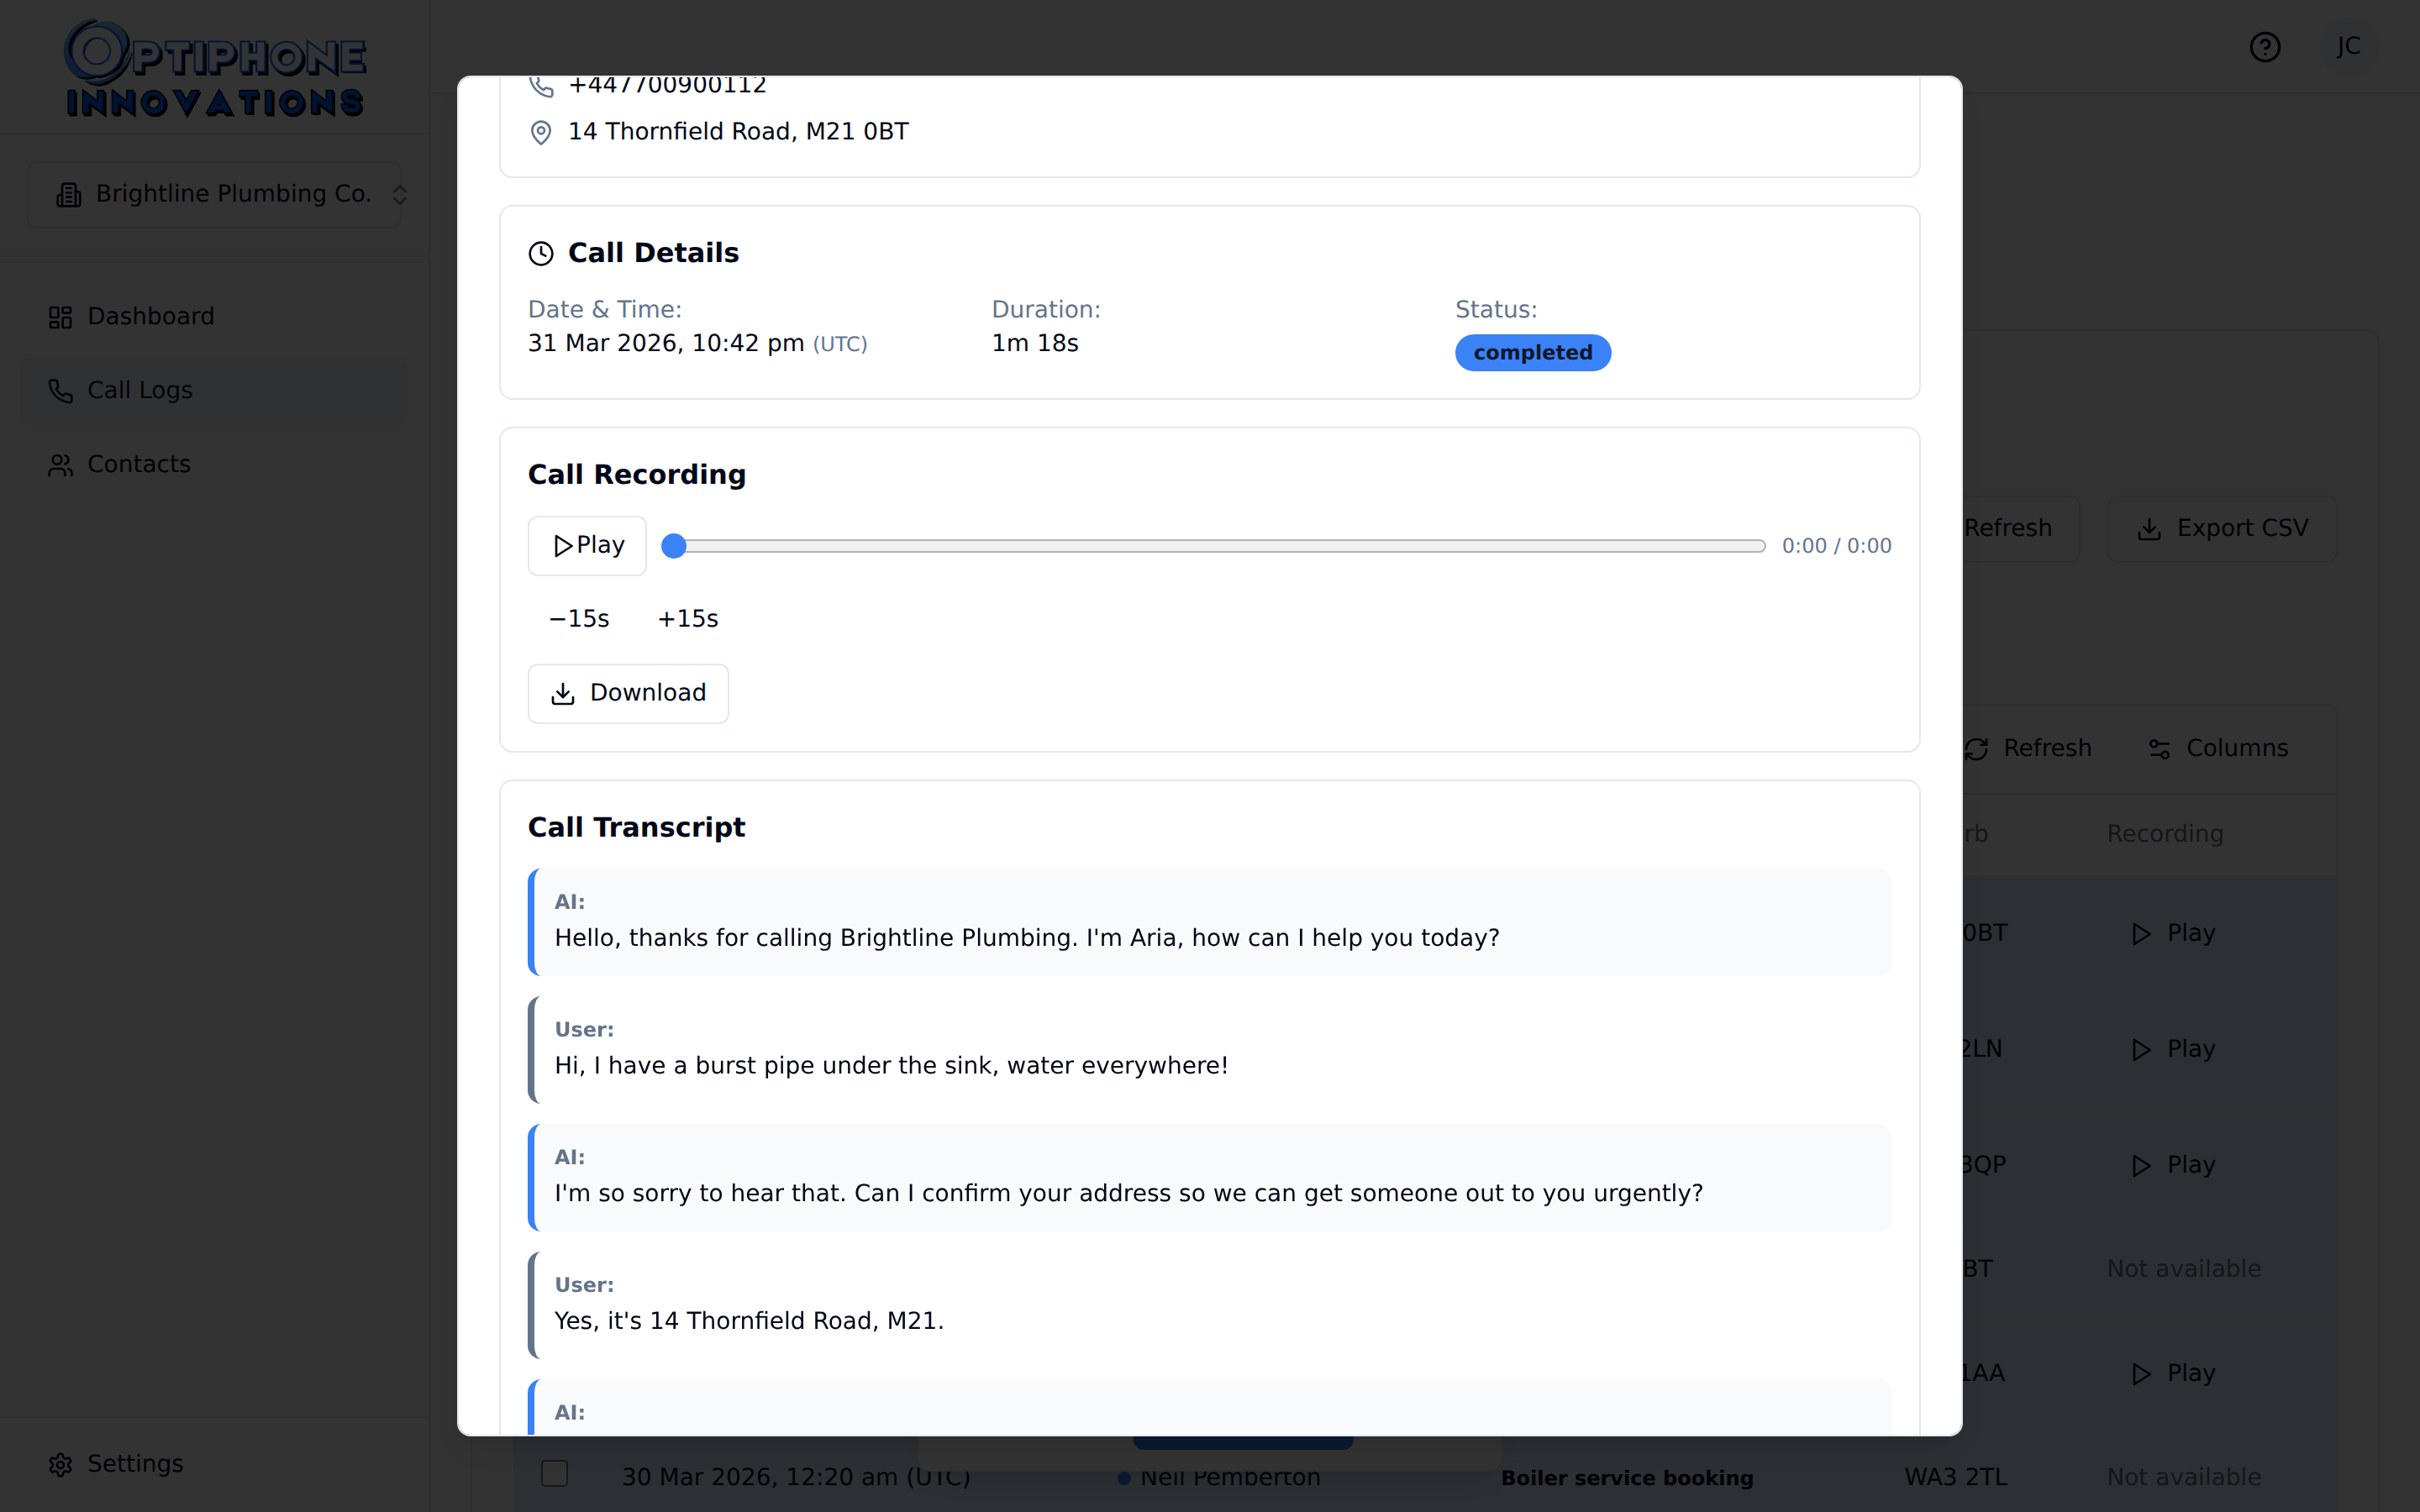Expand the Brightline Plumbing Co. organization switcher
This screenshot has width=2420, height=1512.
(x=214, y=194)
